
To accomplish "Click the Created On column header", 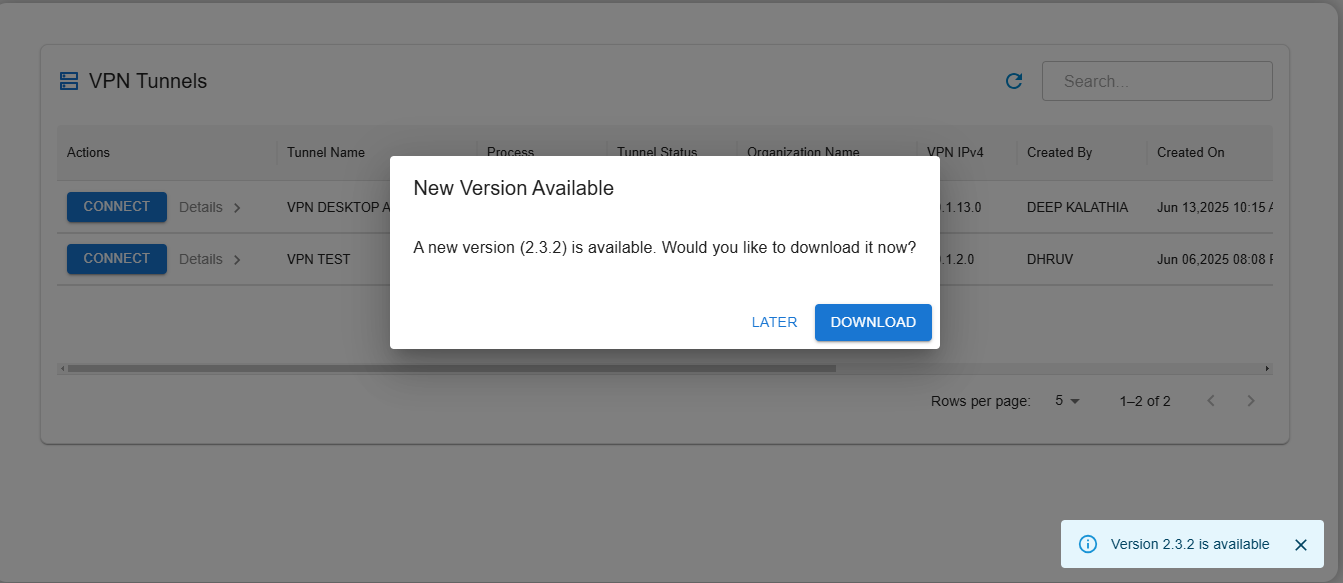I will pos(1190,153).
